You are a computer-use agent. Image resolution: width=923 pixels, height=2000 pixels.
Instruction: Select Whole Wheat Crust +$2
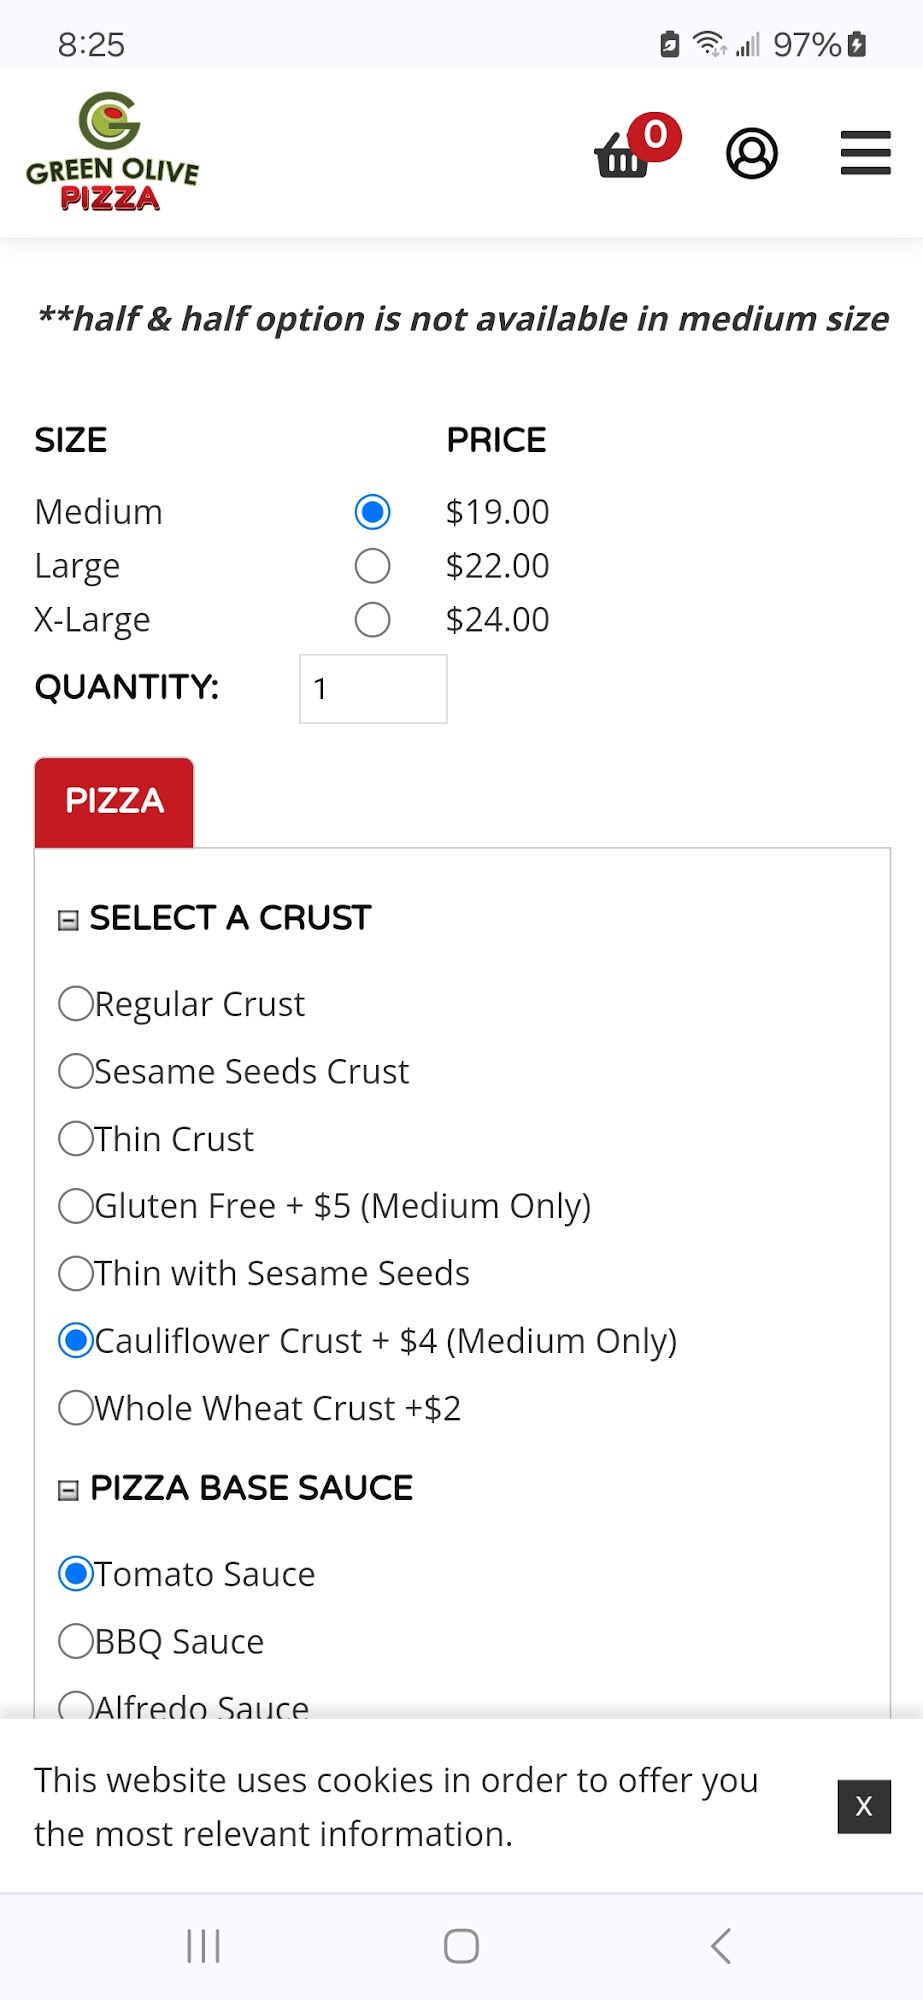[76, 1408]
